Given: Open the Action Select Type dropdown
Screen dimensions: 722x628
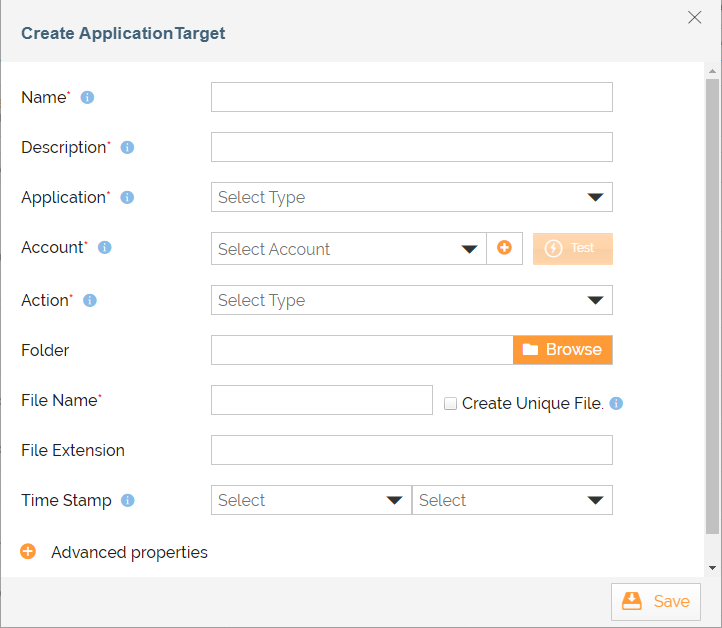Looking at the screenshot, I should point(412,300).
